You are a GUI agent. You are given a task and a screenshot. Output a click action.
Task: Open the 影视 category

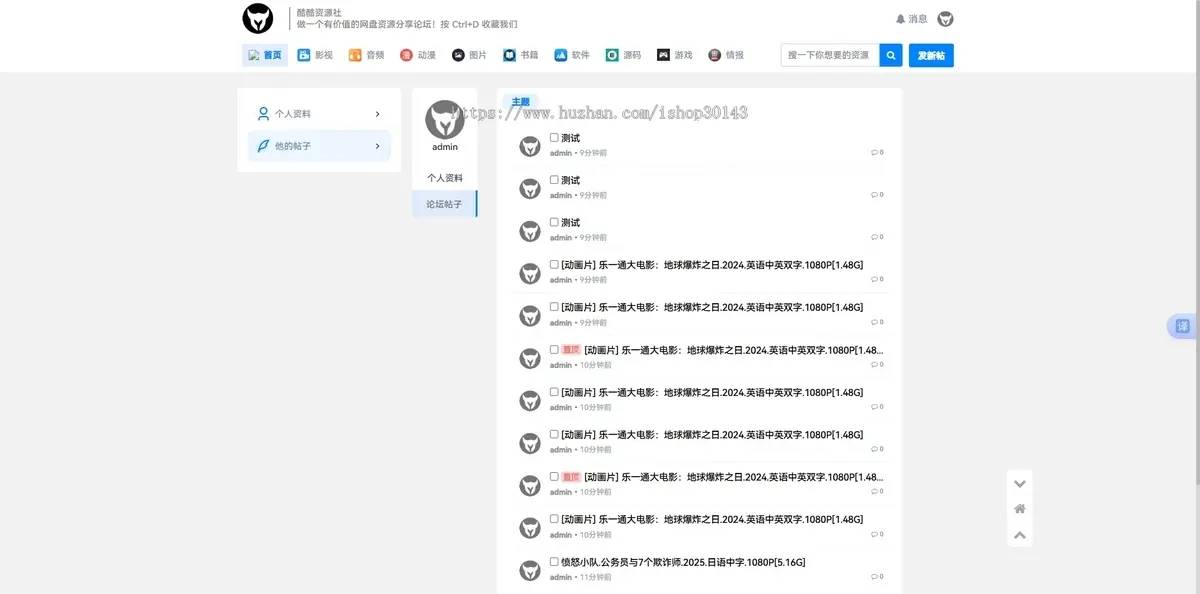point(315,55)
